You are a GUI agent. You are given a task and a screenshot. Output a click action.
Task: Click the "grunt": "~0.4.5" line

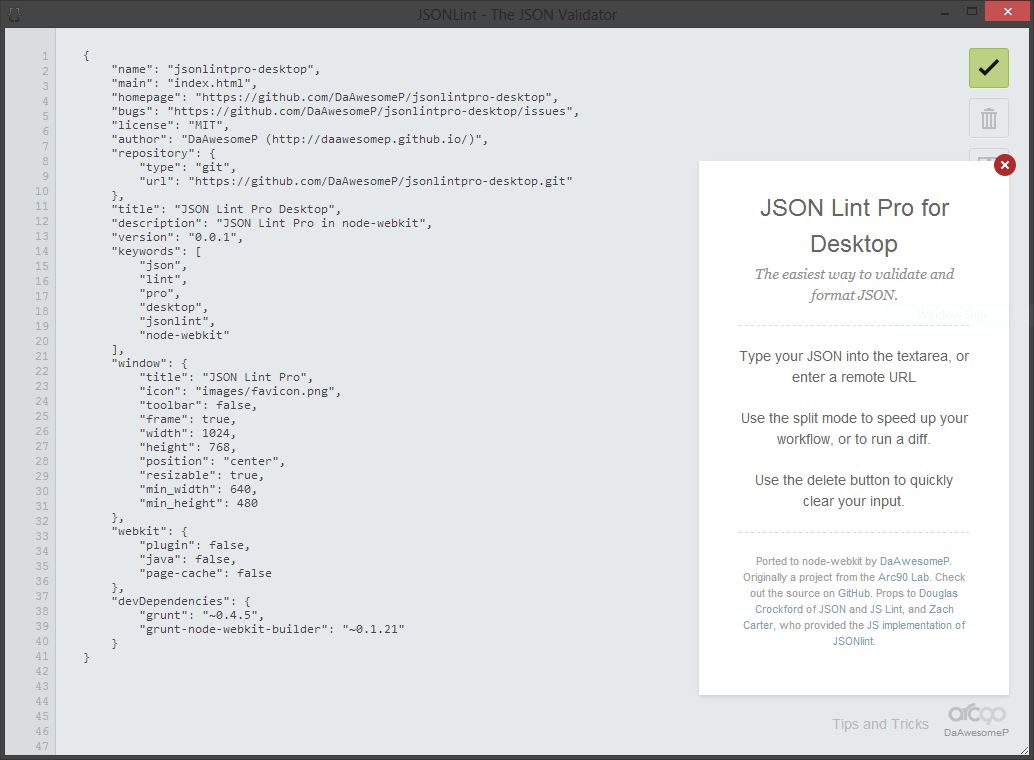click(201, 616)
